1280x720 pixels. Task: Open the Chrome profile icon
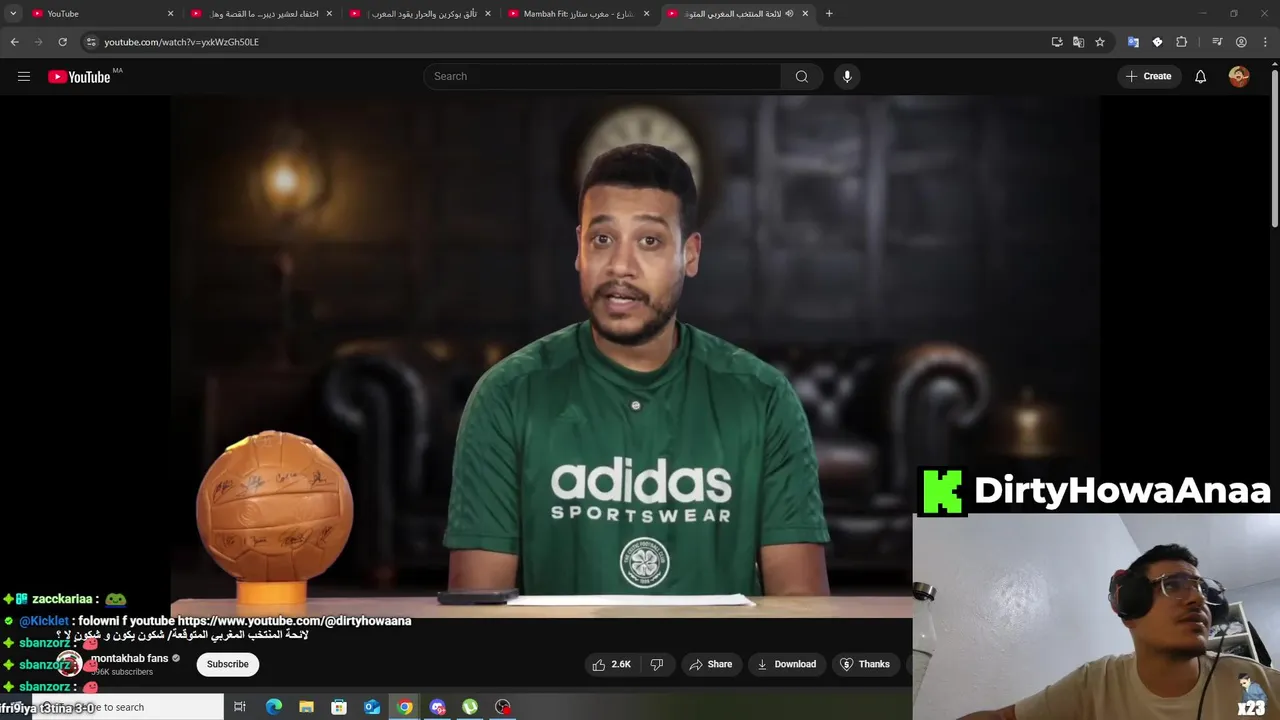pyautogui.click(x=1241, y=42)
